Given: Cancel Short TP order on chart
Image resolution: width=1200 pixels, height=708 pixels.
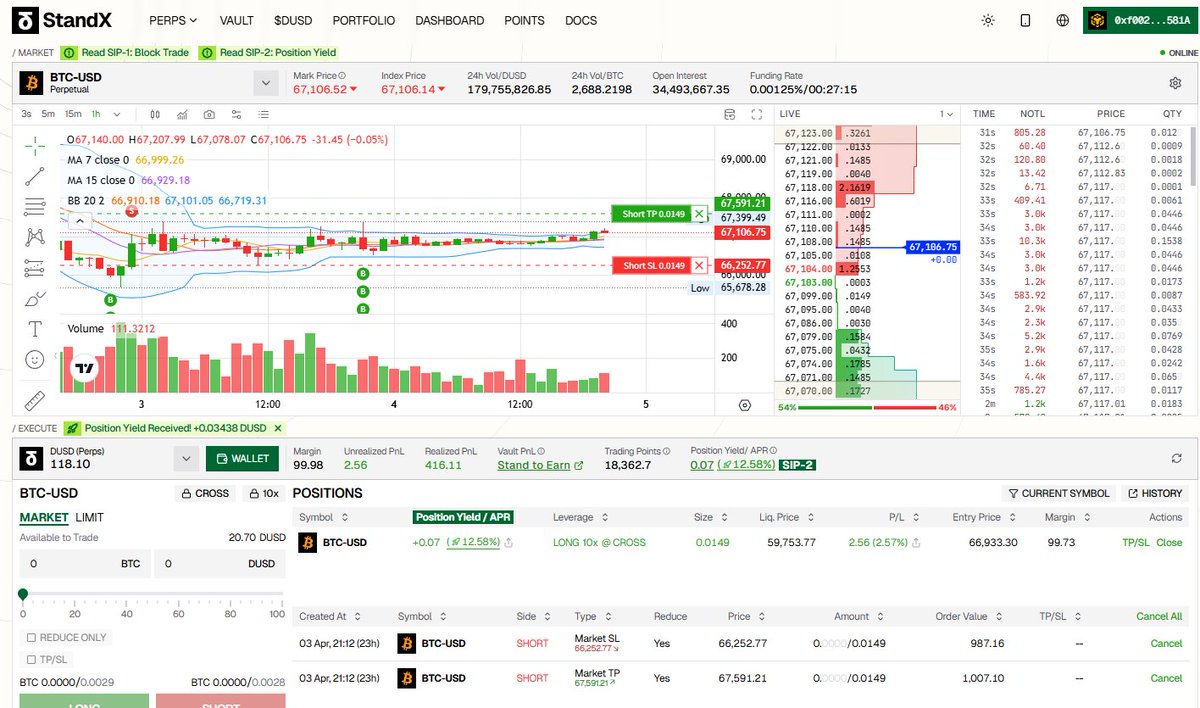Looking at the screenshot, I should coord(699,213).
